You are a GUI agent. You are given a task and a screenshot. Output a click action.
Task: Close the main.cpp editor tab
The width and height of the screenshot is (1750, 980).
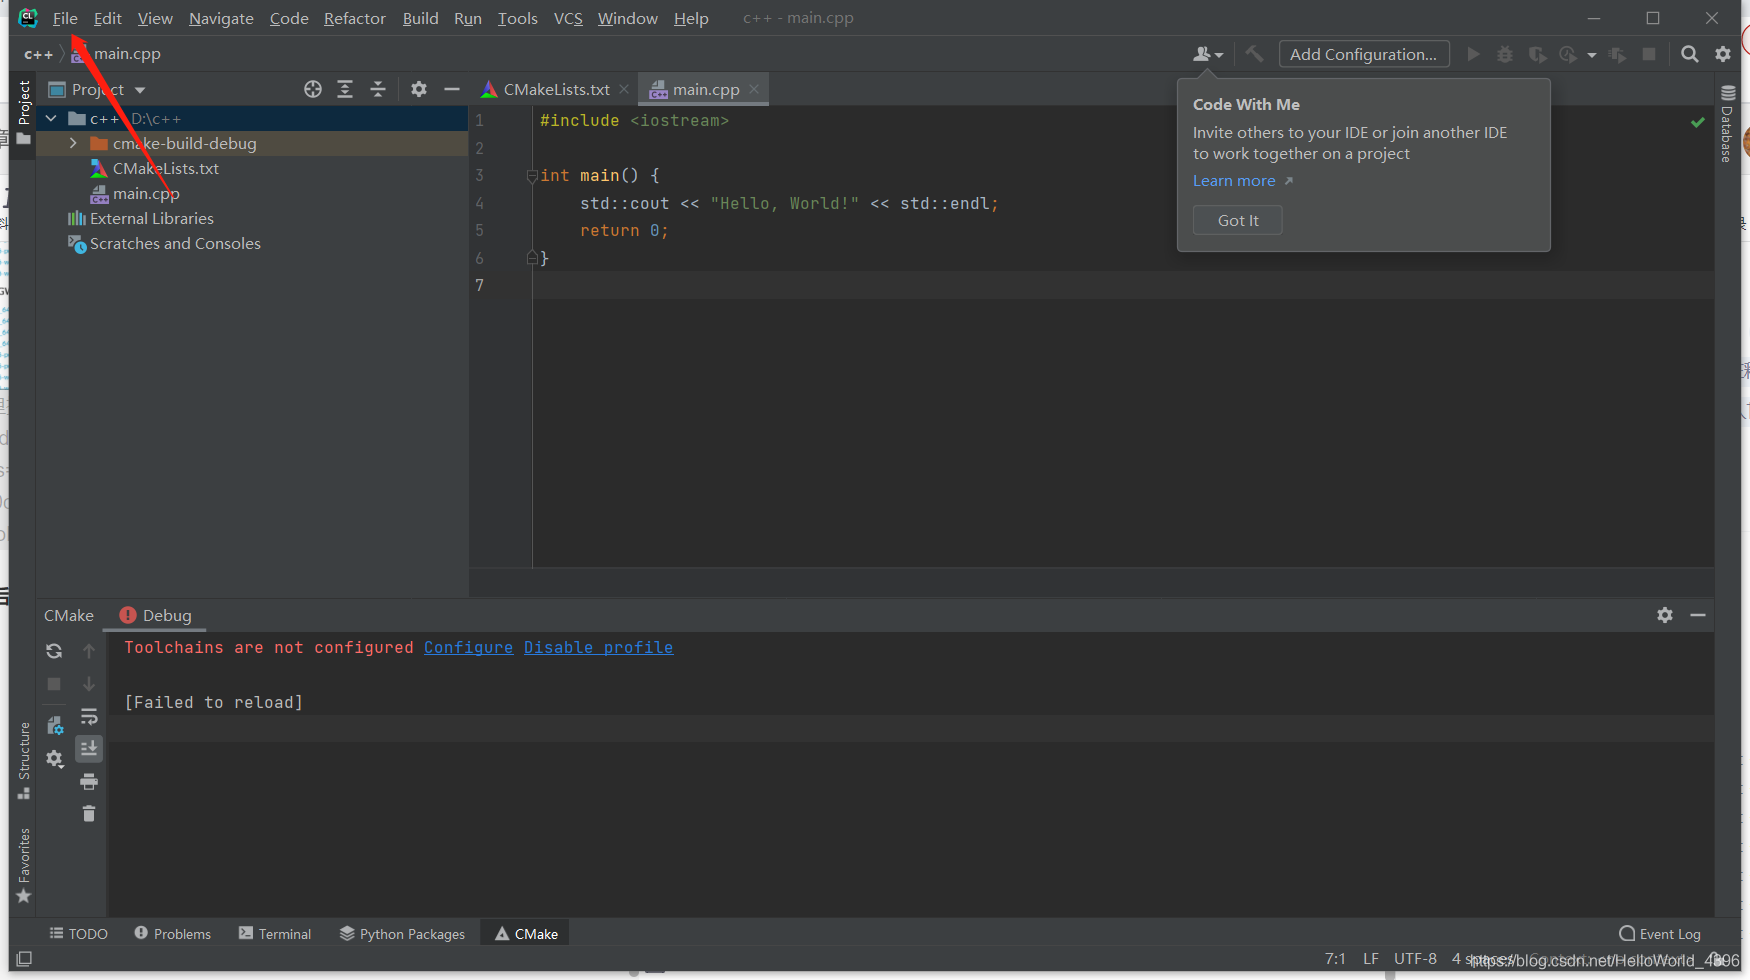click(754, 89)
